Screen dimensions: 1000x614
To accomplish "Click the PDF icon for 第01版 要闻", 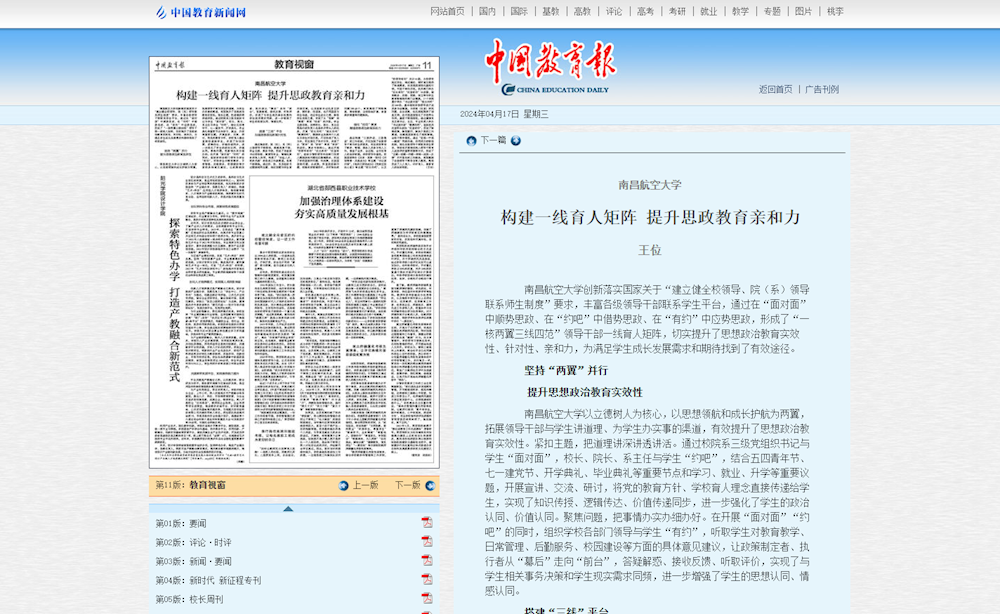I will (x=426, y=522).
